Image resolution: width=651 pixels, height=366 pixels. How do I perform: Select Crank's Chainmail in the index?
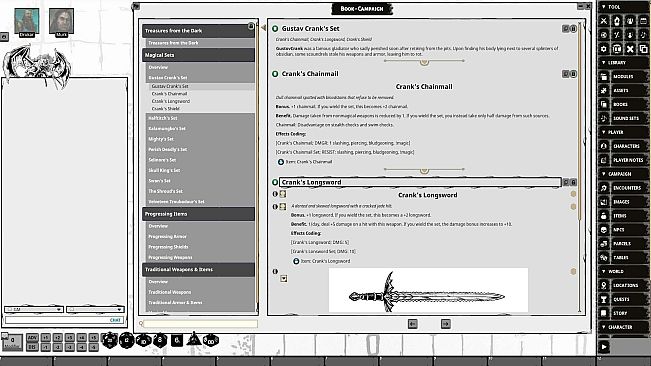tap(169, 94)
